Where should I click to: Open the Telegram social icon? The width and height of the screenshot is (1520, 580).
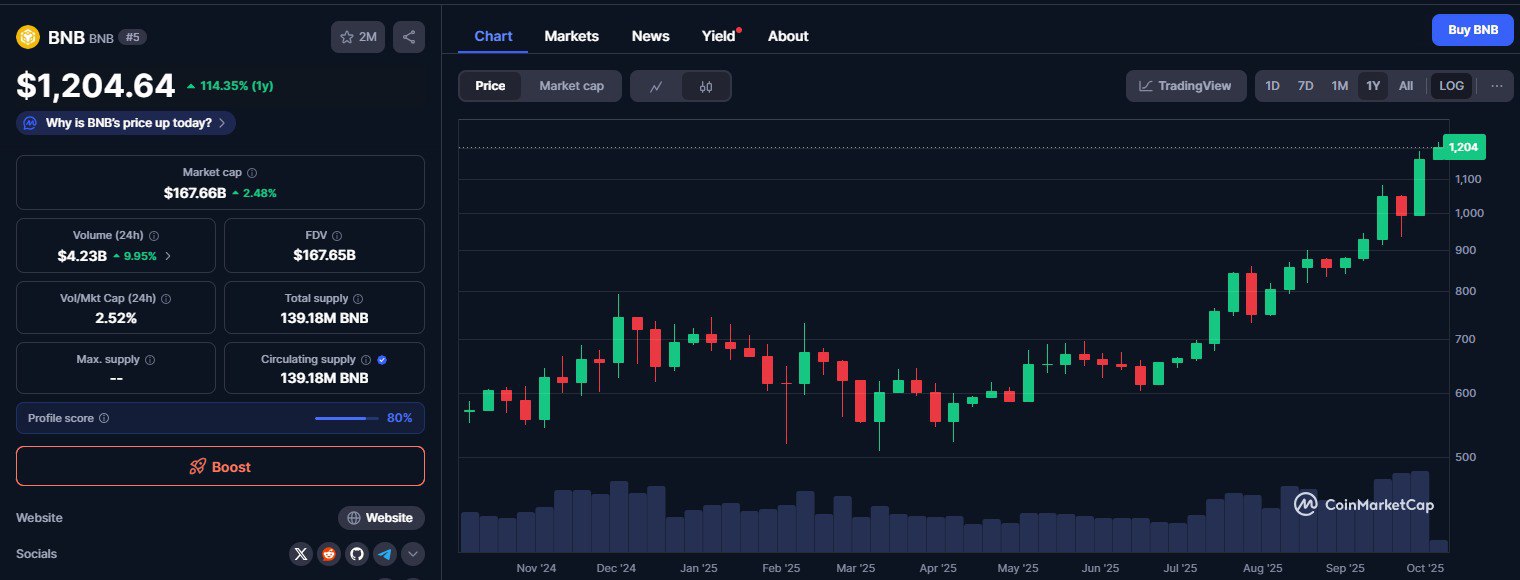tap(385, 554)
